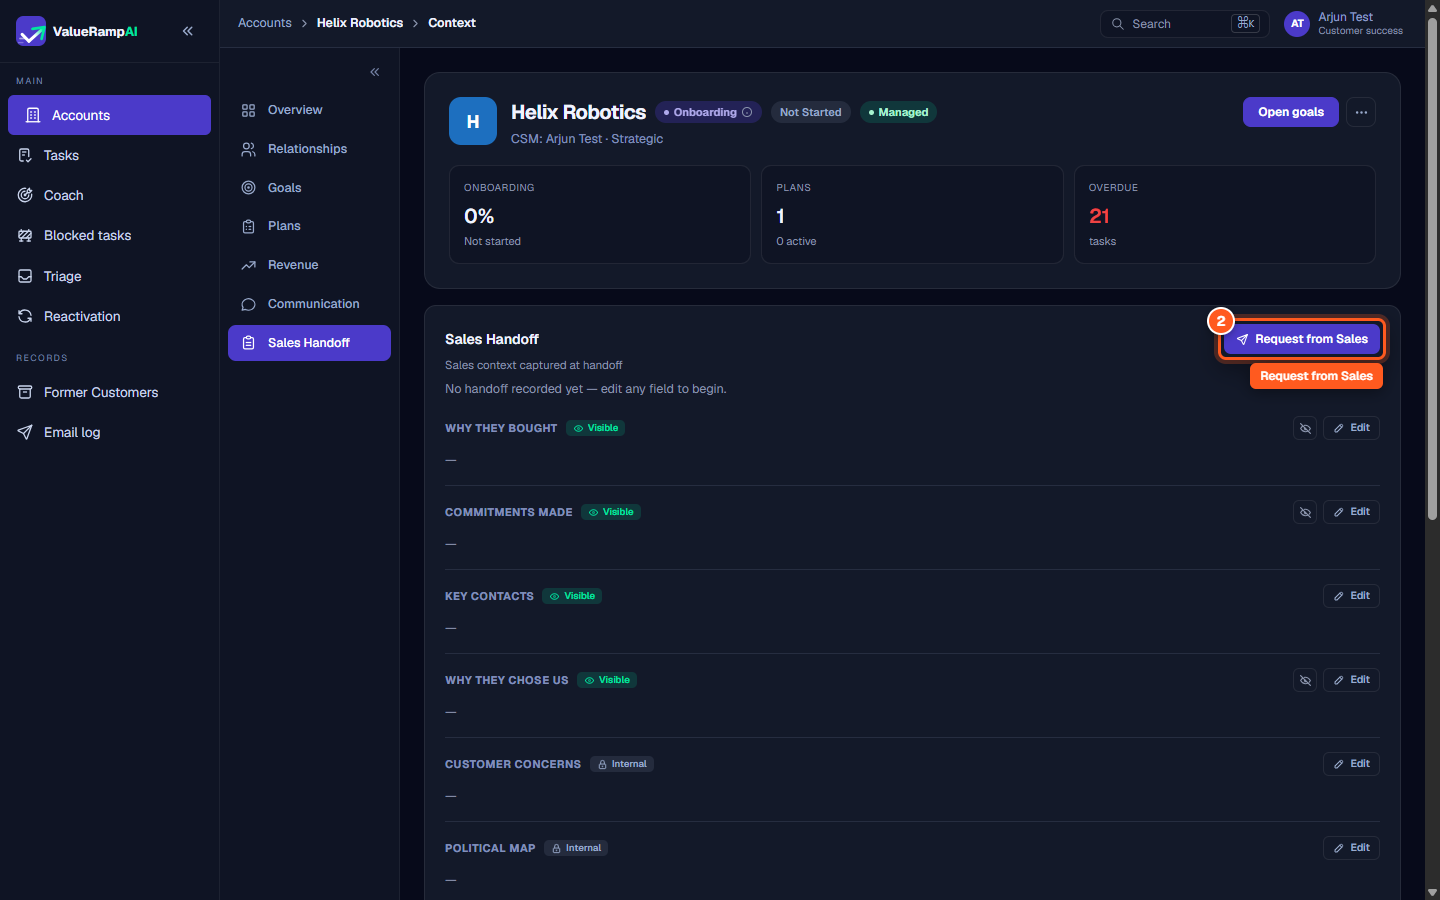The height and width of the screenshot is (900, 1440).
Task: Click the Reactivation refresh icon
Action: [x=25, y=316]
